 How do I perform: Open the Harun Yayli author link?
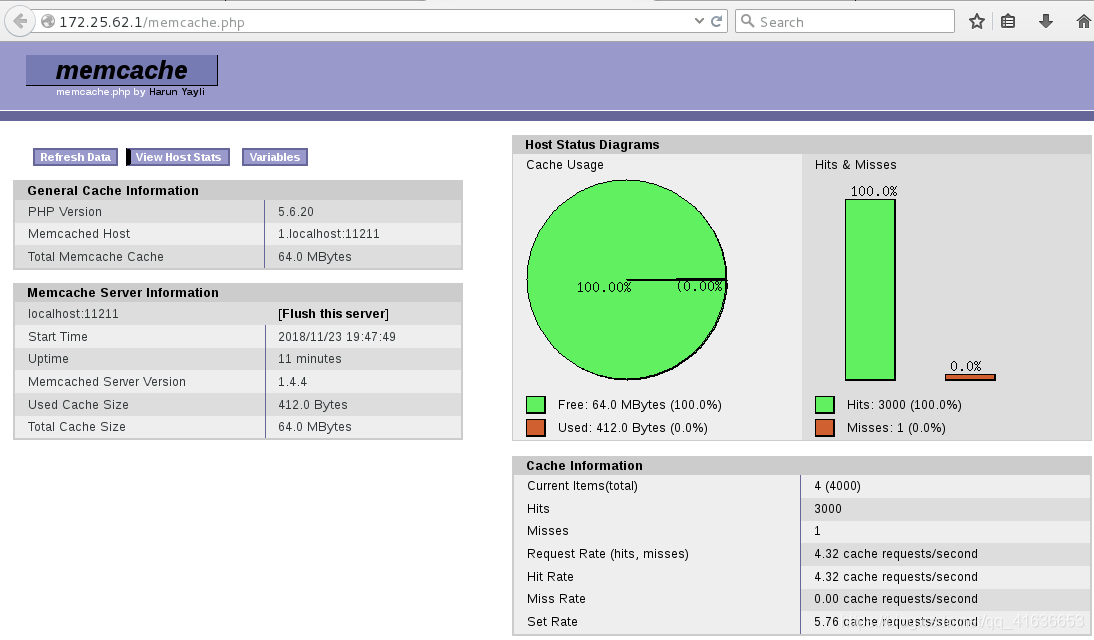coord(177,91)
